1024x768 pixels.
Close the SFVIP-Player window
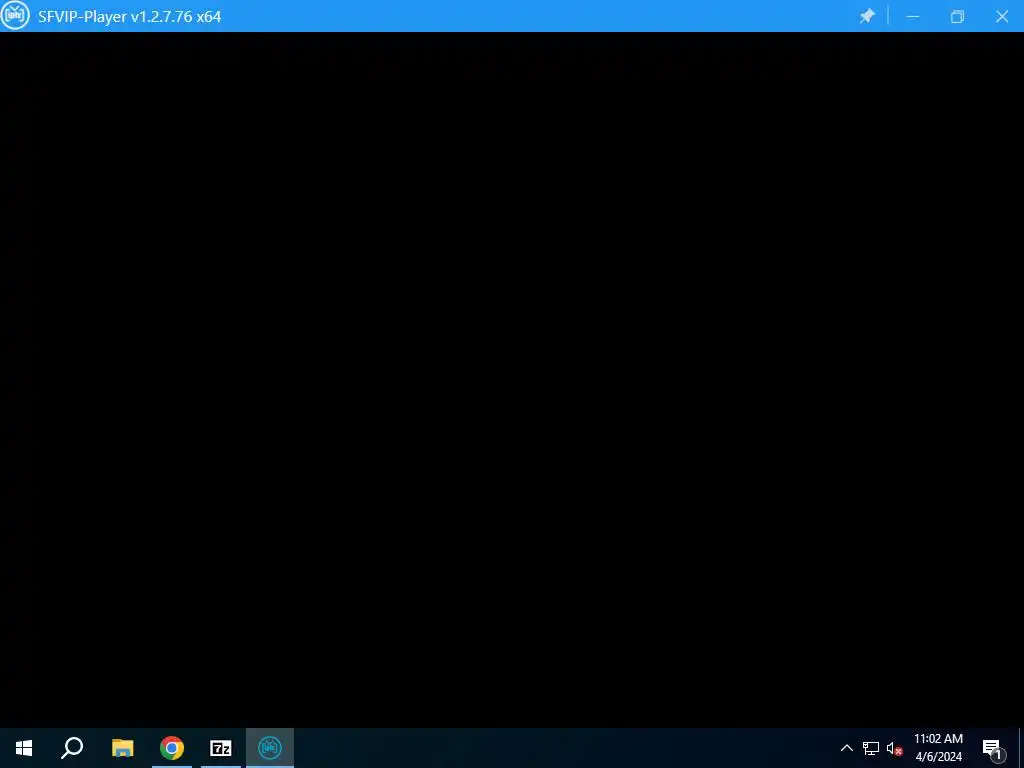[x=1002, y=16]
